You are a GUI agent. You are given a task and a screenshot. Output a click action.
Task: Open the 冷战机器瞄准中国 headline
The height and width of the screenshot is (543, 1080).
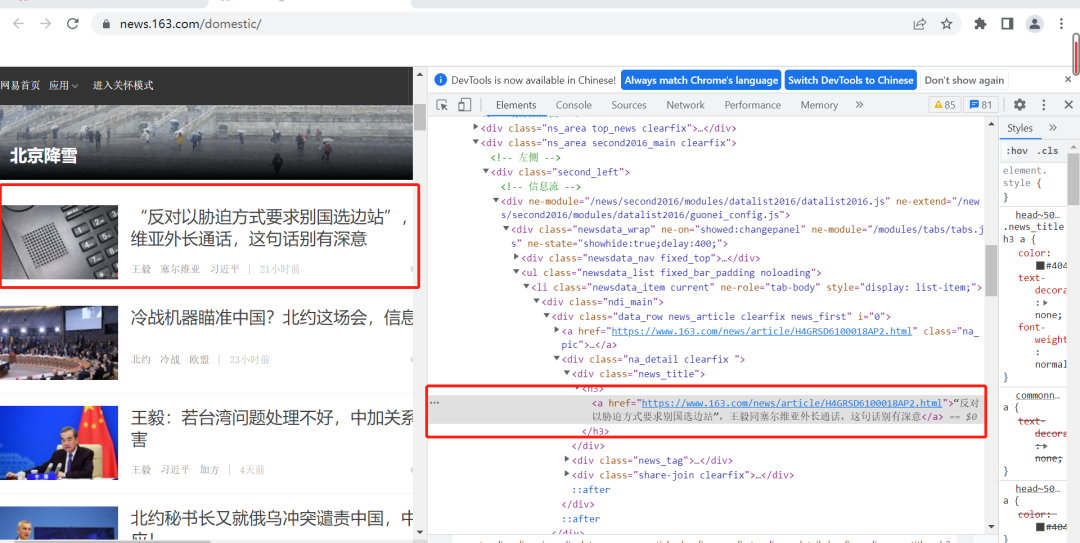272,318
